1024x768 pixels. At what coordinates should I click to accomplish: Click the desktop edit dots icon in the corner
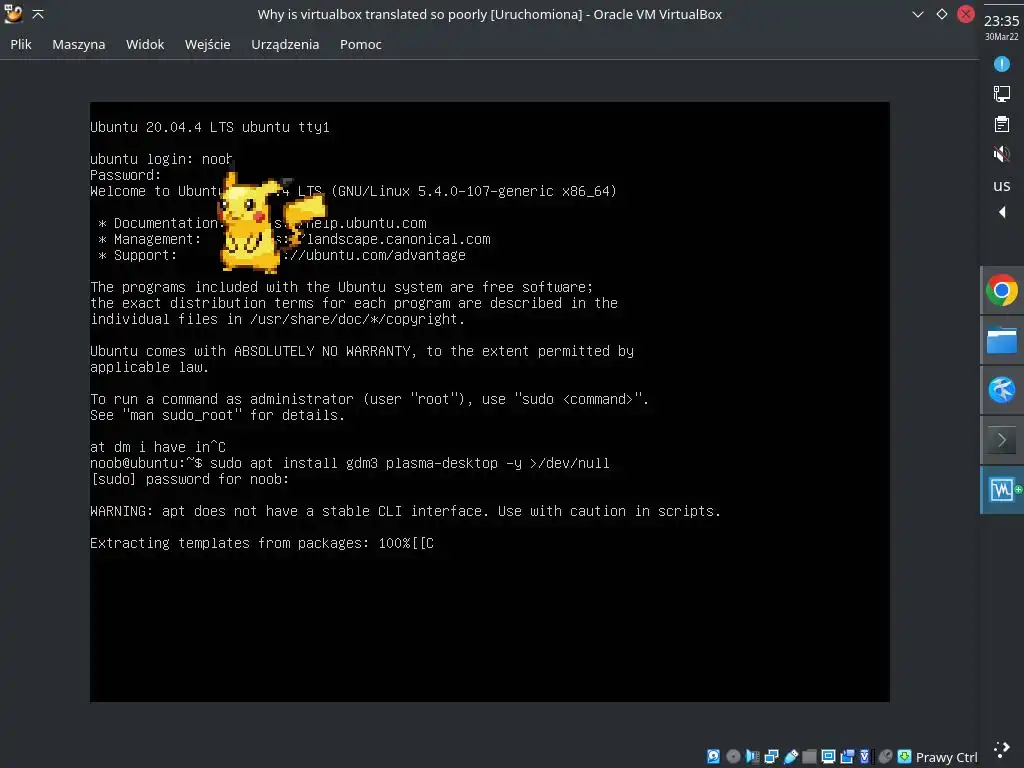pyautogui.click(x=1002, y=750)
